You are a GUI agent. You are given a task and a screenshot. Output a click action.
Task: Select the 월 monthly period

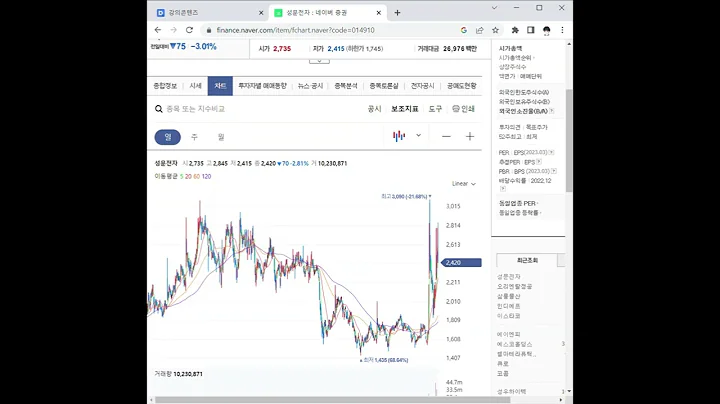[221, 137]
